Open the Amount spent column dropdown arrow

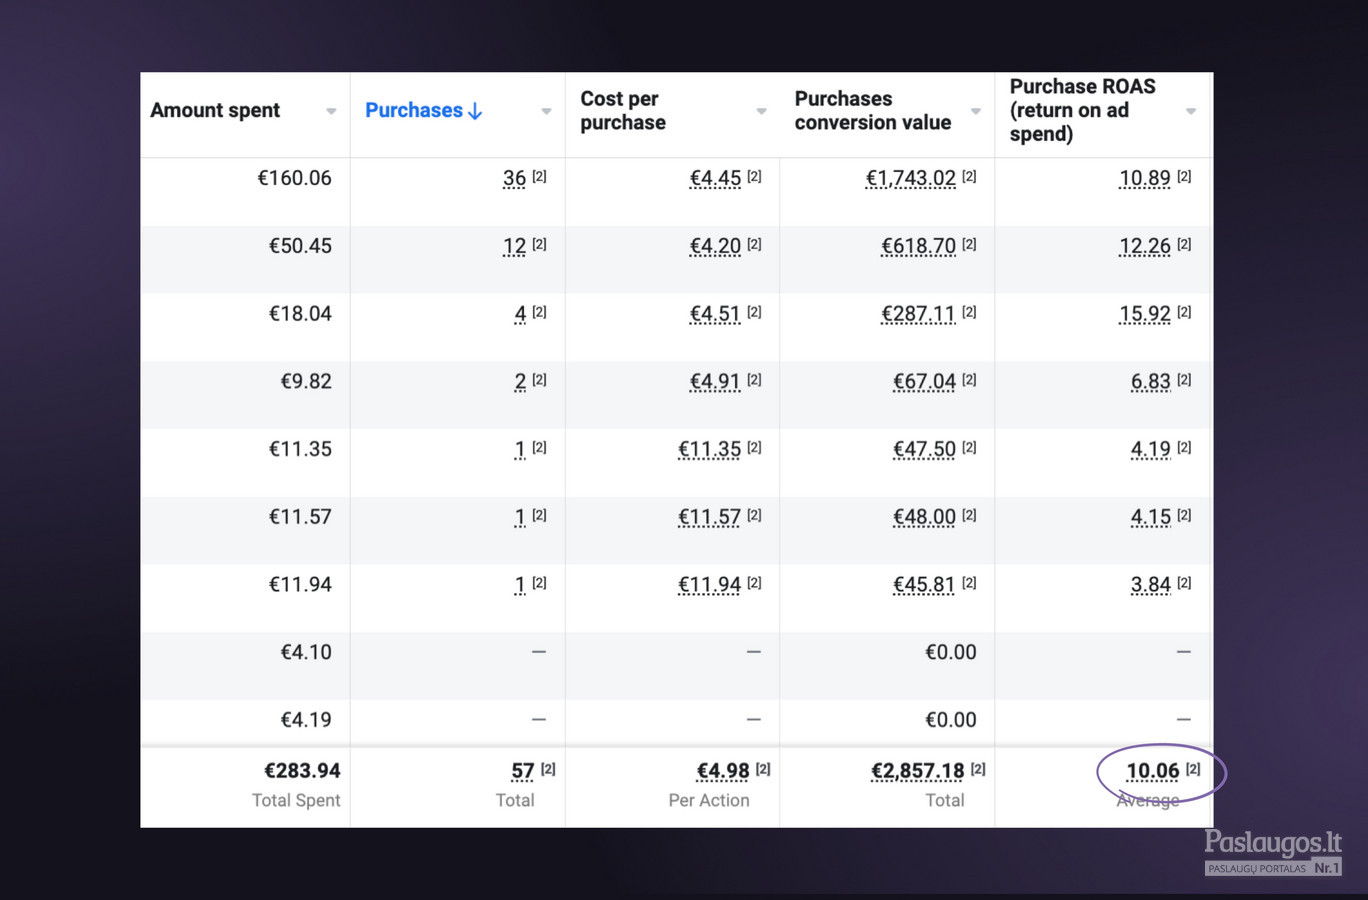[331, 111]
